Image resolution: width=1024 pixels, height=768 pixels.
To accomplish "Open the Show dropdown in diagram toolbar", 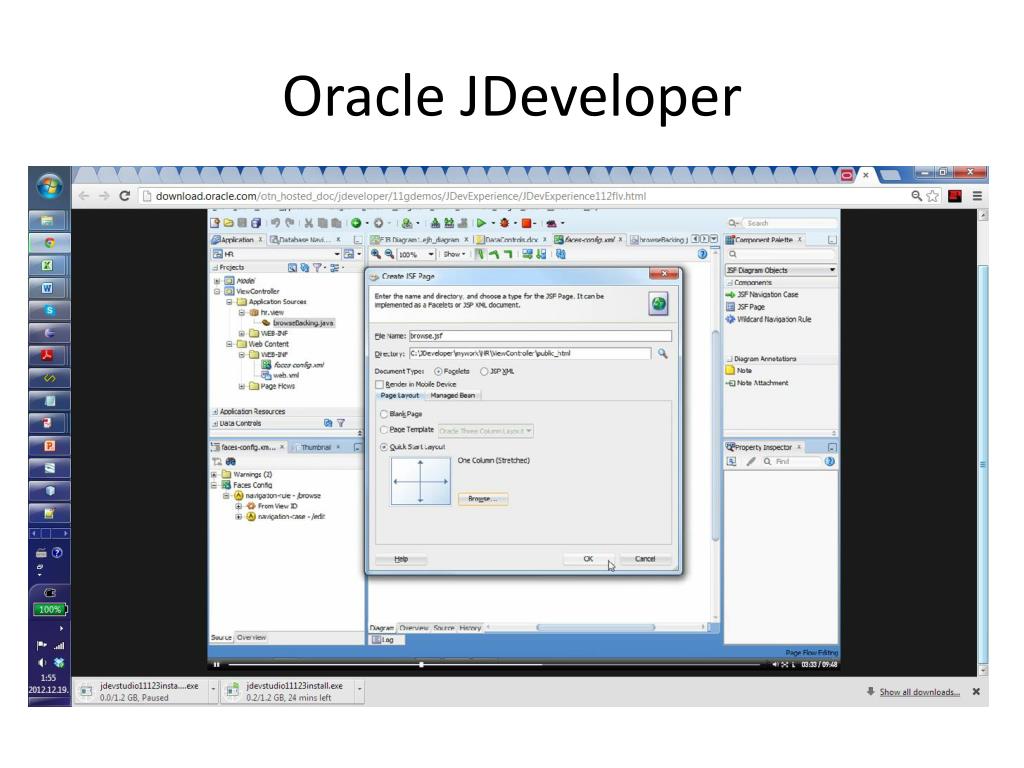I will point(454,254).
